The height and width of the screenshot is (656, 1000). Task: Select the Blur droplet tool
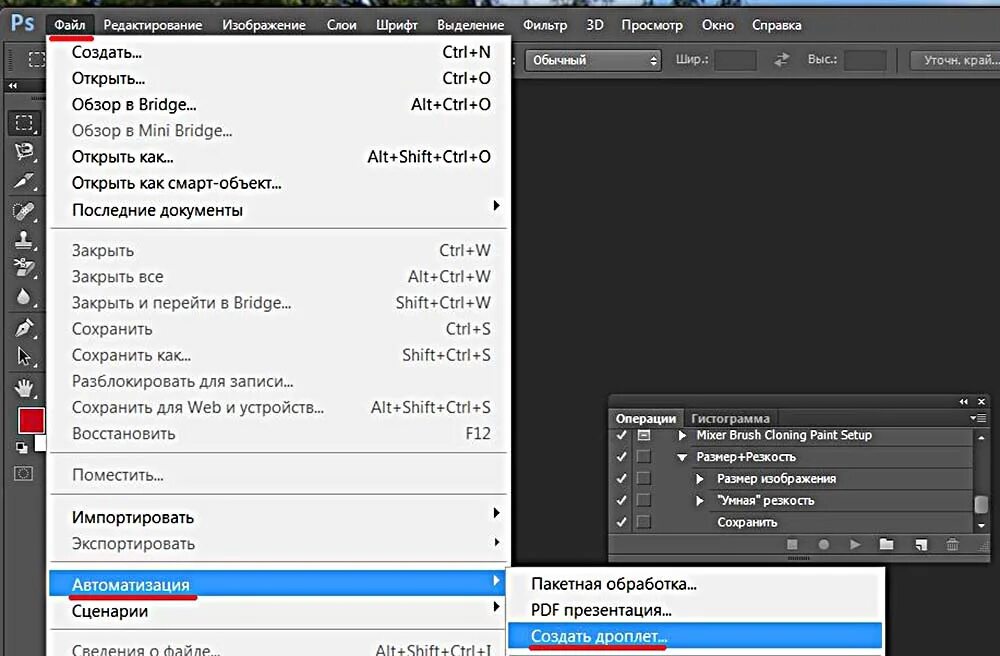coord(24,297)
